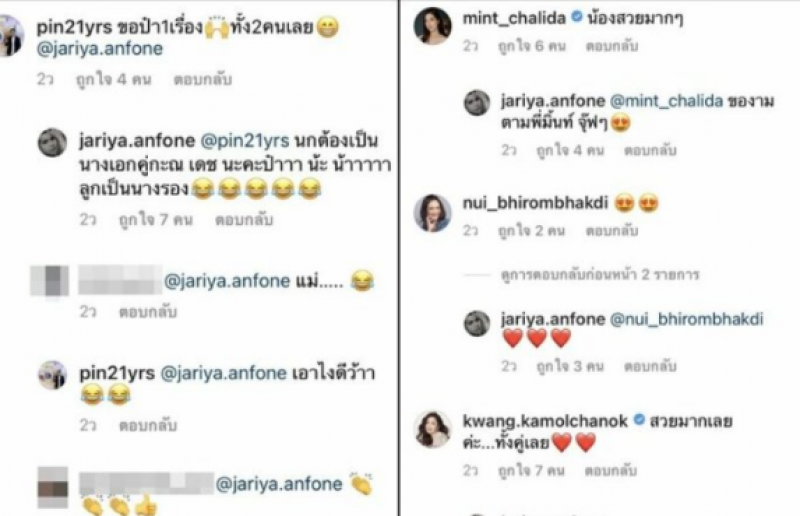Click the verified badge beside kwang.kamolchanok
Viewport: 800px width, 516px height.
point(639,420)
